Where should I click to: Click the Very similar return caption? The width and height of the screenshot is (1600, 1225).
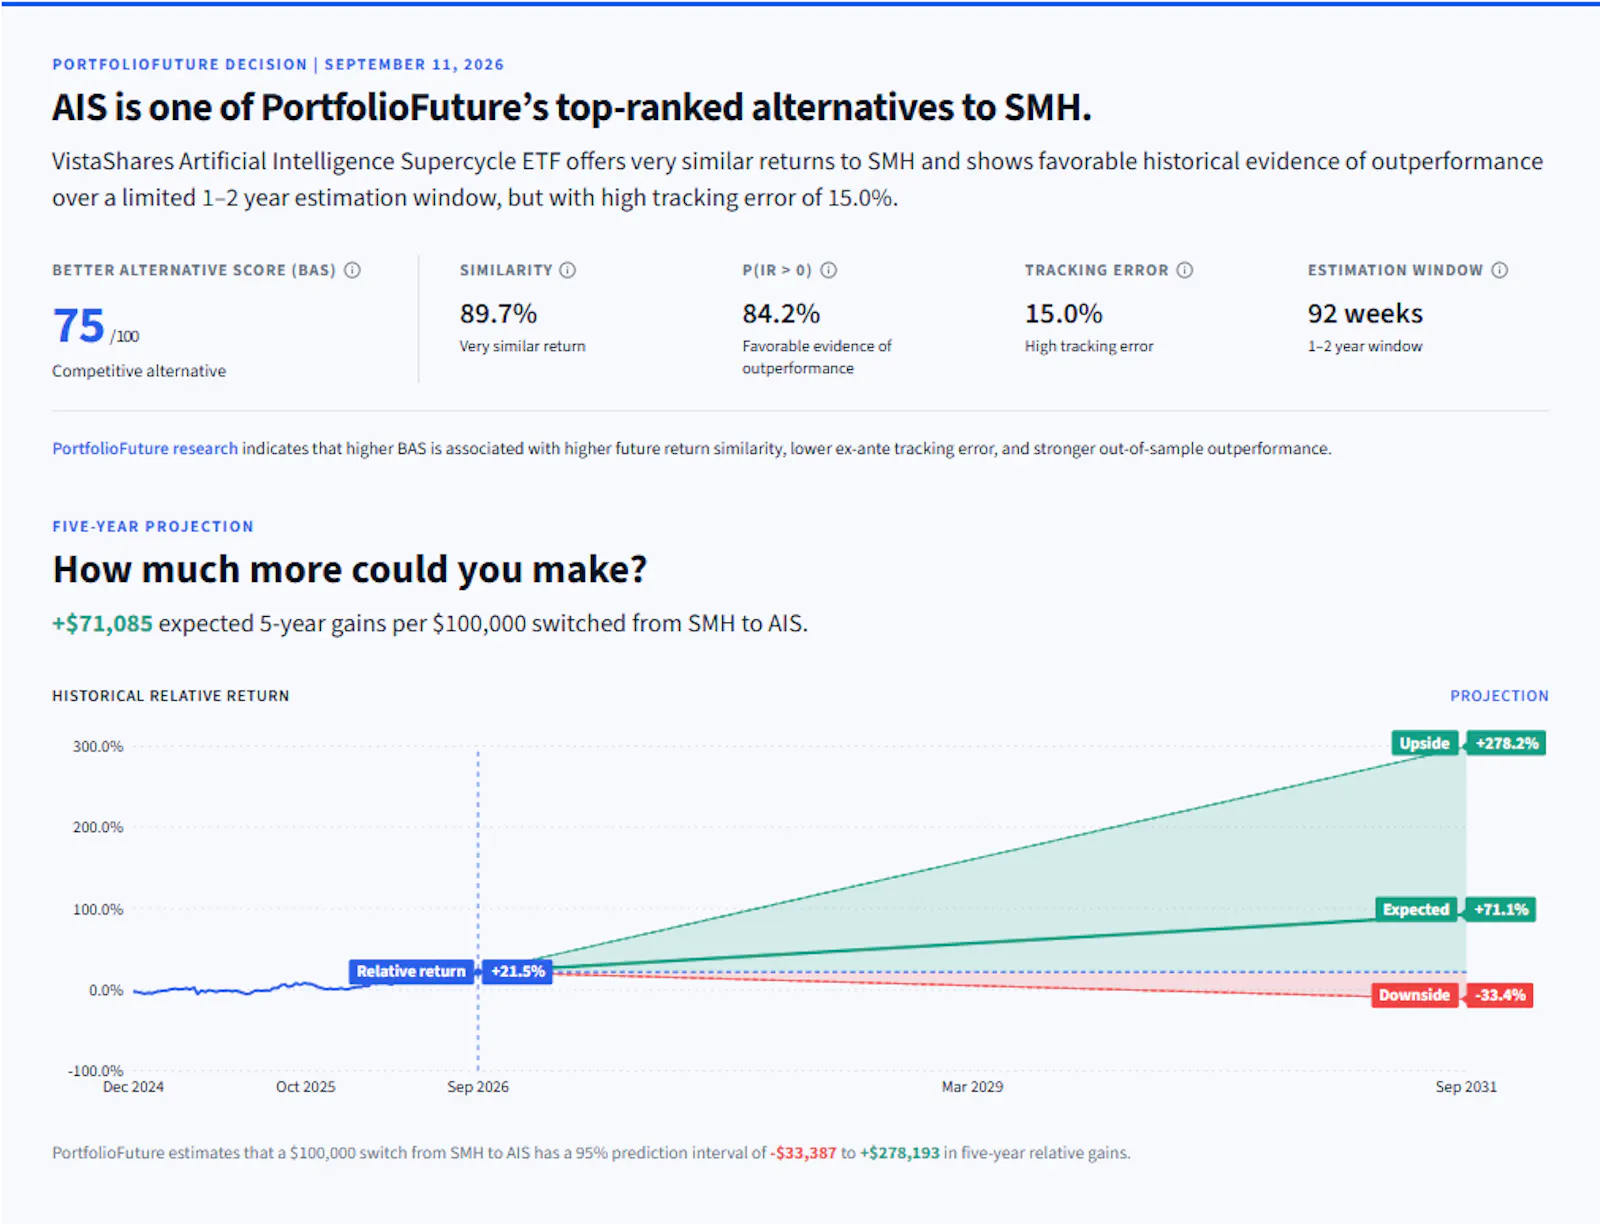tap(523, 346)
